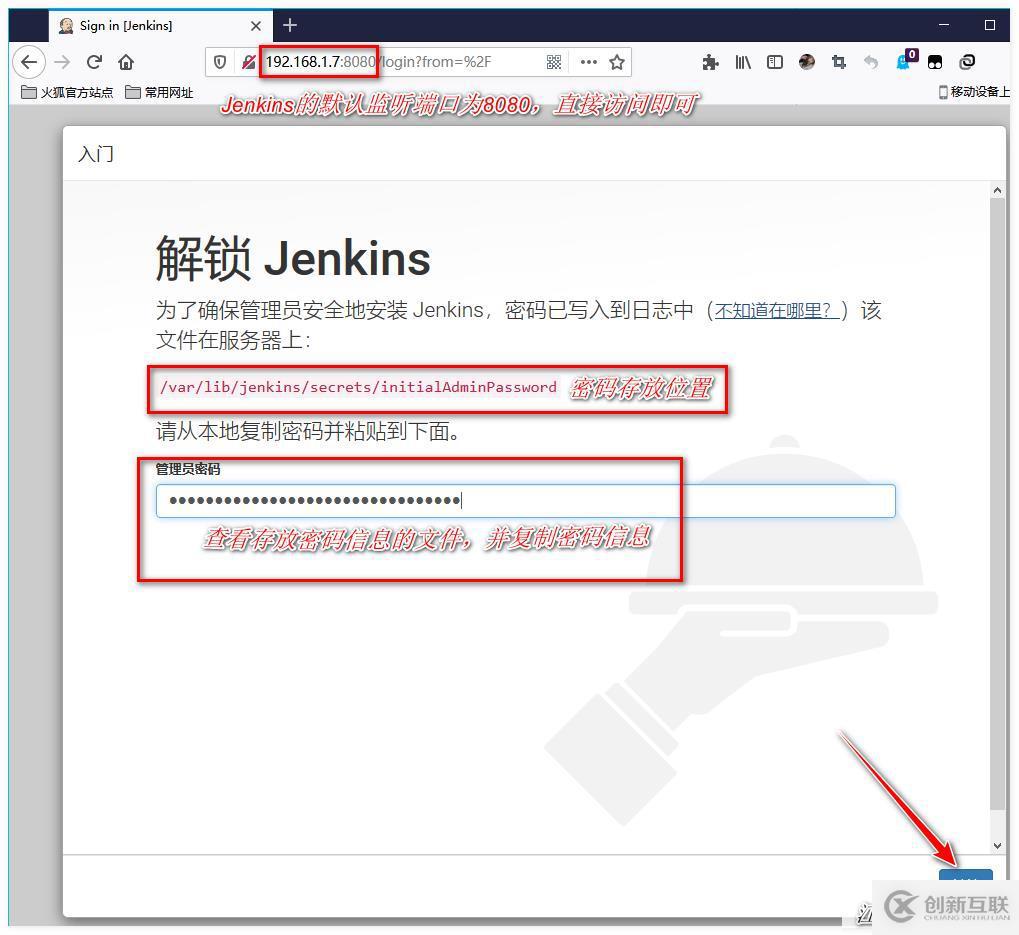Click the initialAdminPassword file path text

click(x=358, y=387)
